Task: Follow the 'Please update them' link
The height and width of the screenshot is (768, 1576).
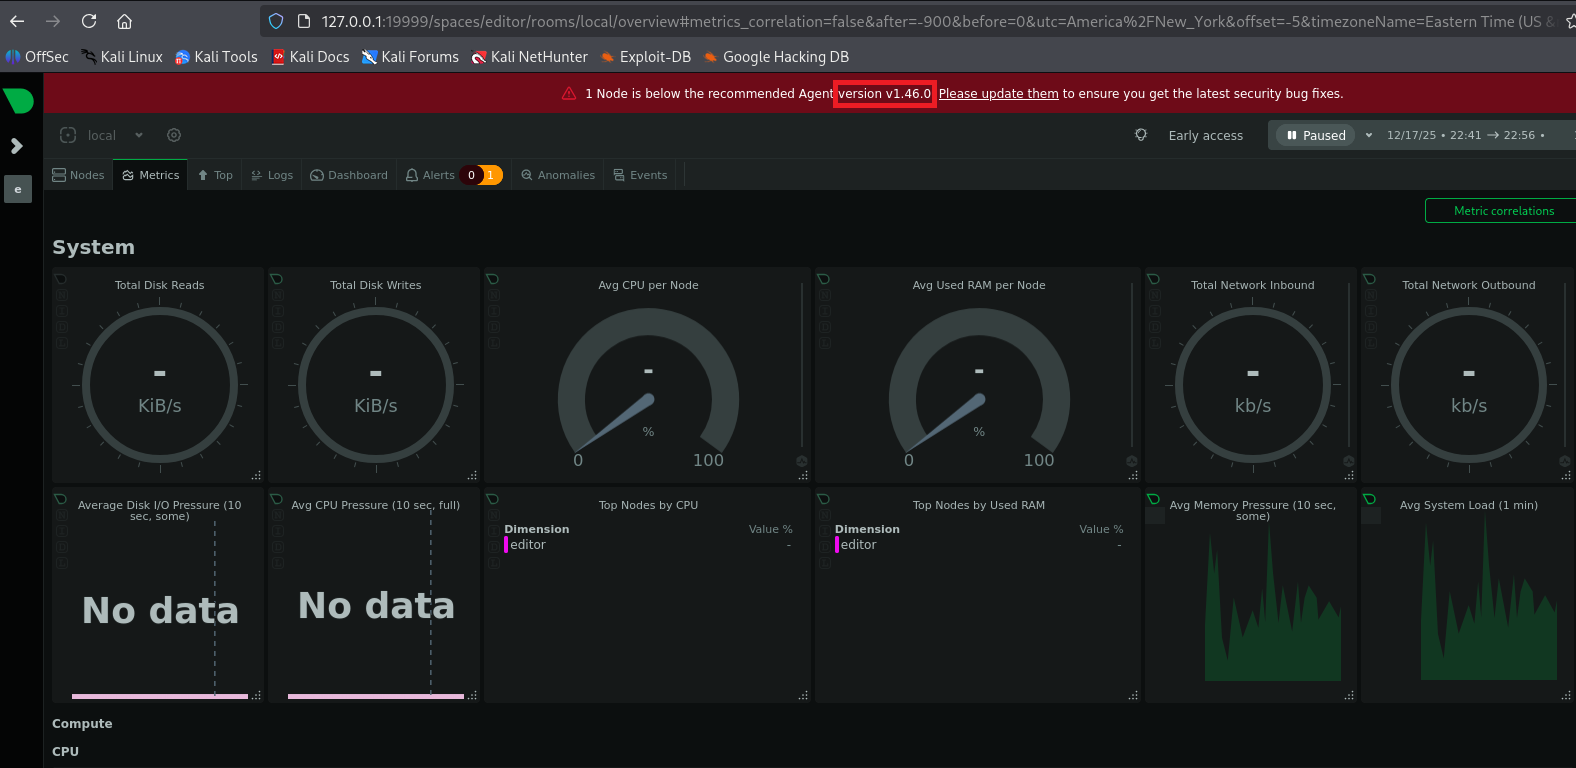Action: tap(998, 94)
